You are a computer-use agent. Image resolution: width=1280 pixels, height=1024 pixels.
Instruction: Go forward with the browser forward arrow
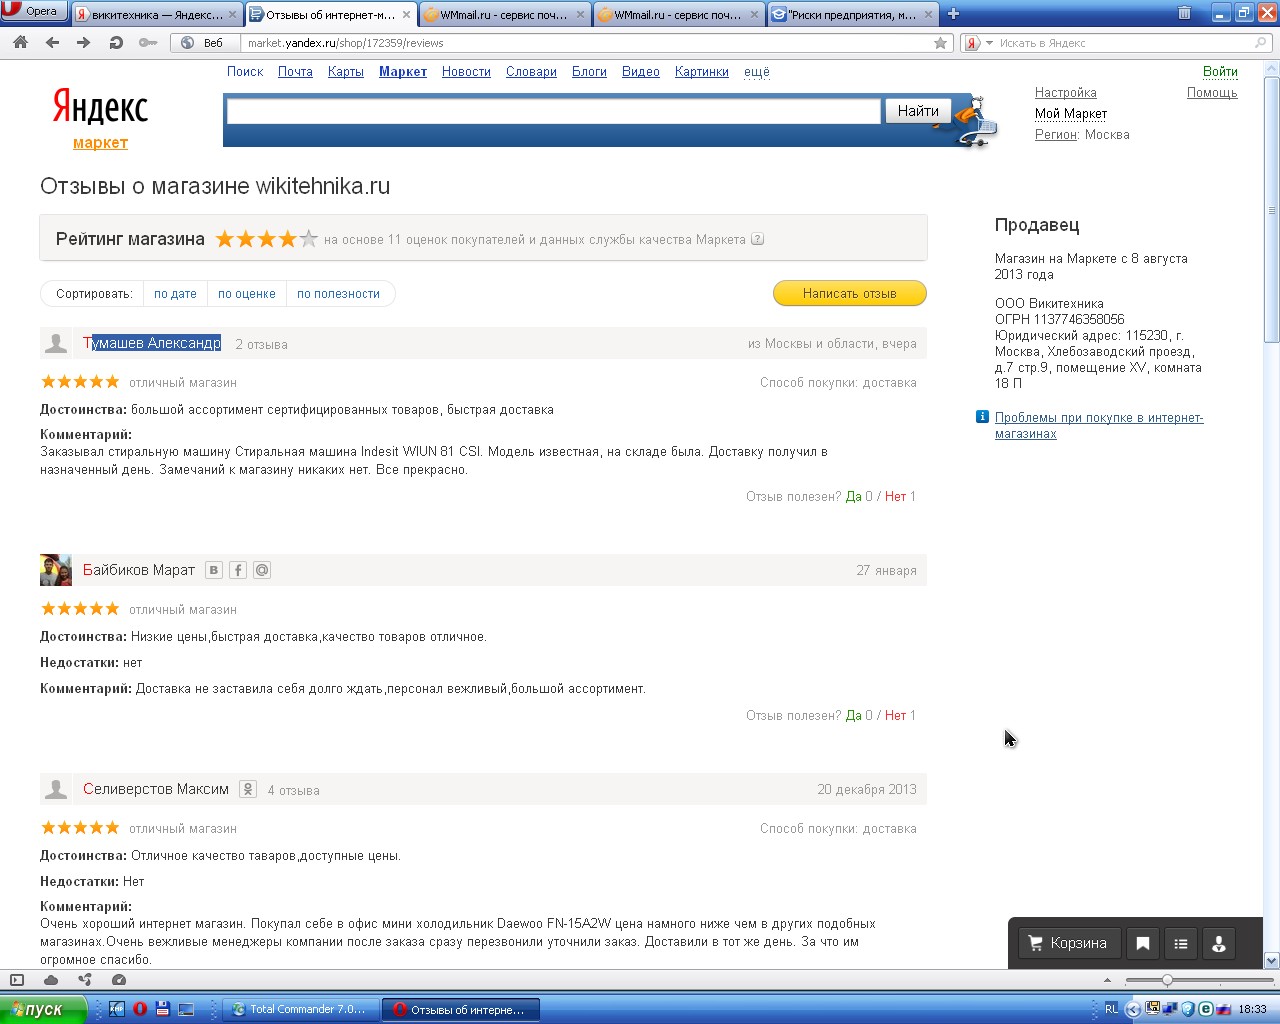coord(84,43)
